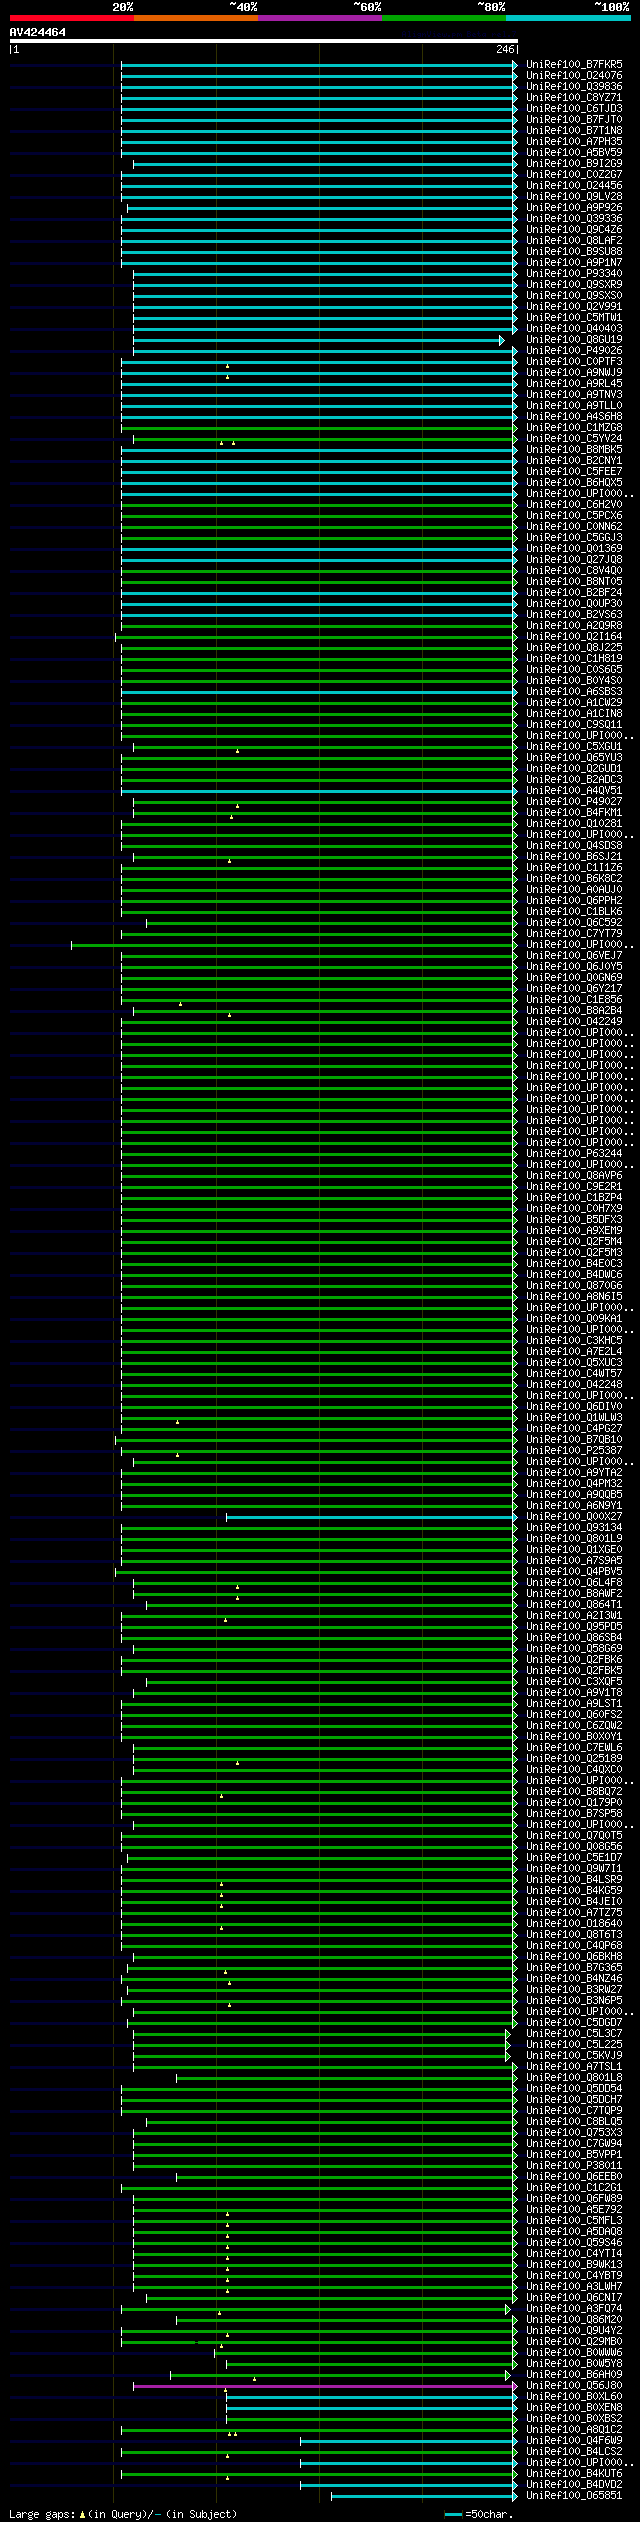Click label UniRef100_C5MFL3
640x2522 pixels.
point(574,2221)
